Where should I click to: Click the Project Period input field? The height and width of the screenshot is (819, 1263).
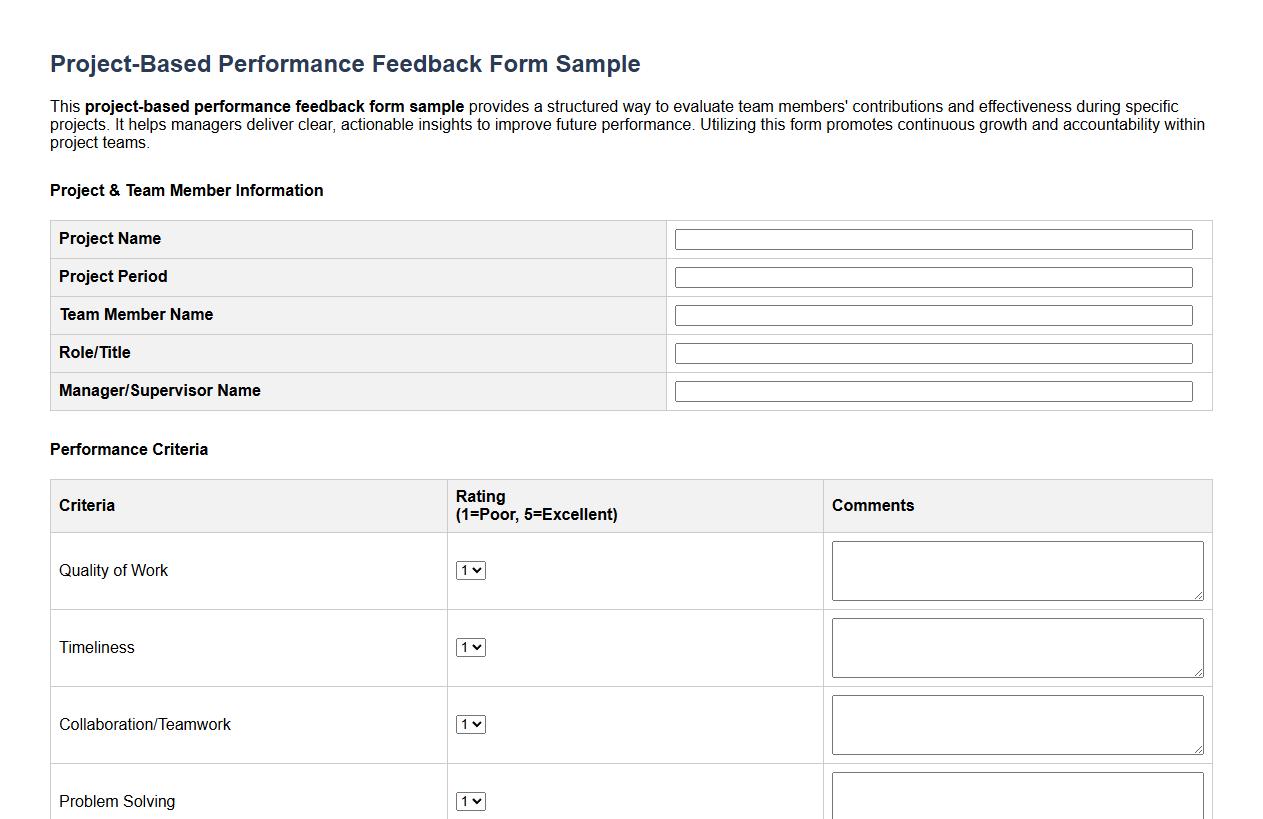pos(933,277)
